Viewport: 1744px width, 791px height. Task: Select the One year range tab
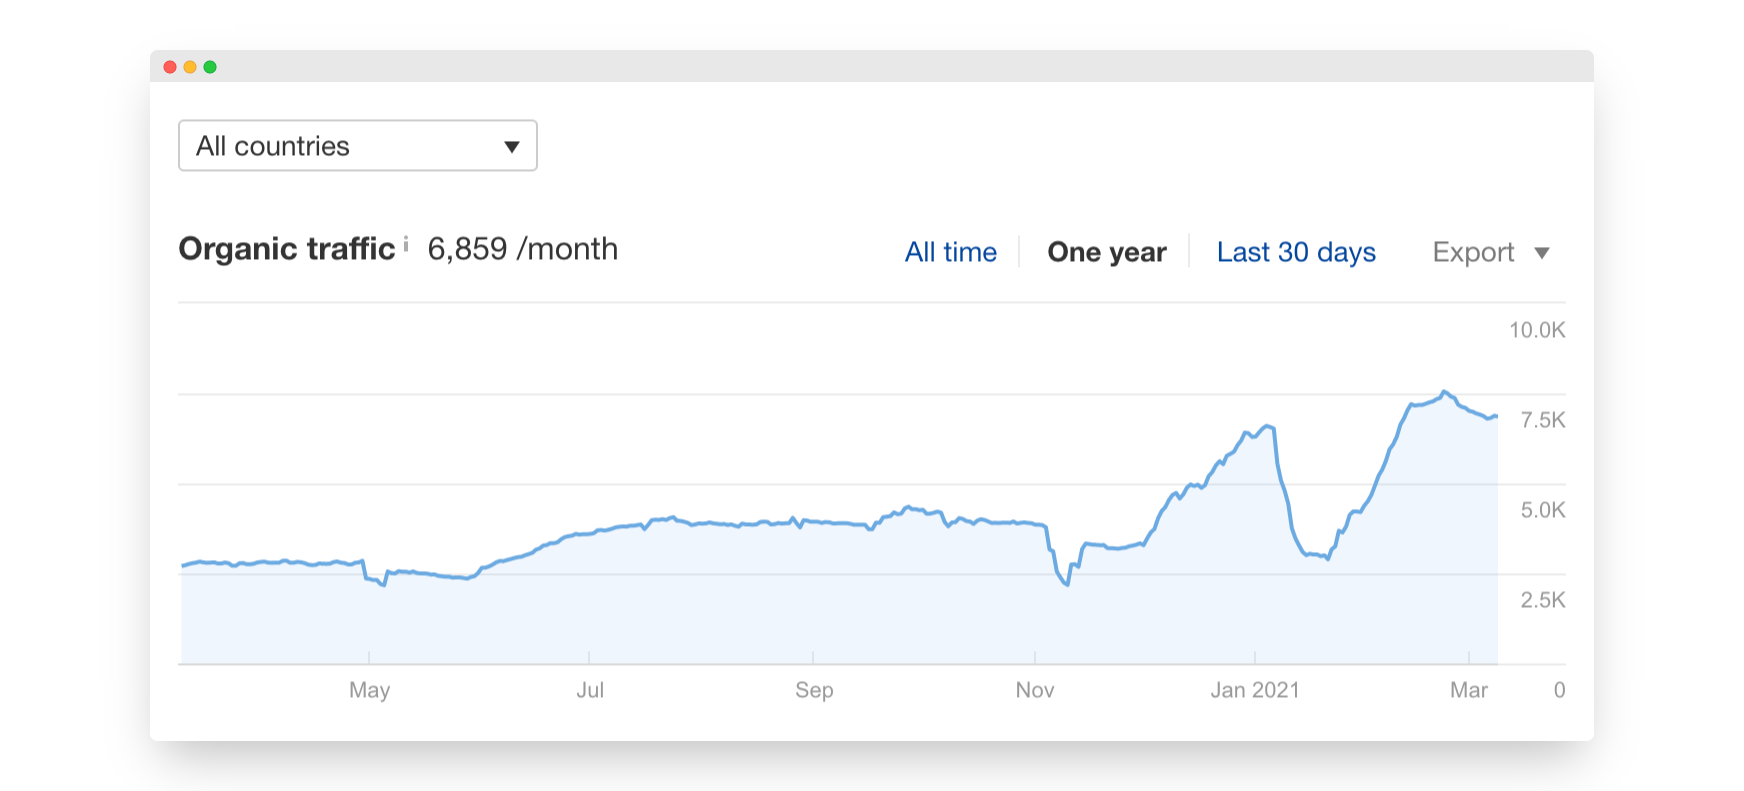pyautogui.click(x=1106, y=252)
